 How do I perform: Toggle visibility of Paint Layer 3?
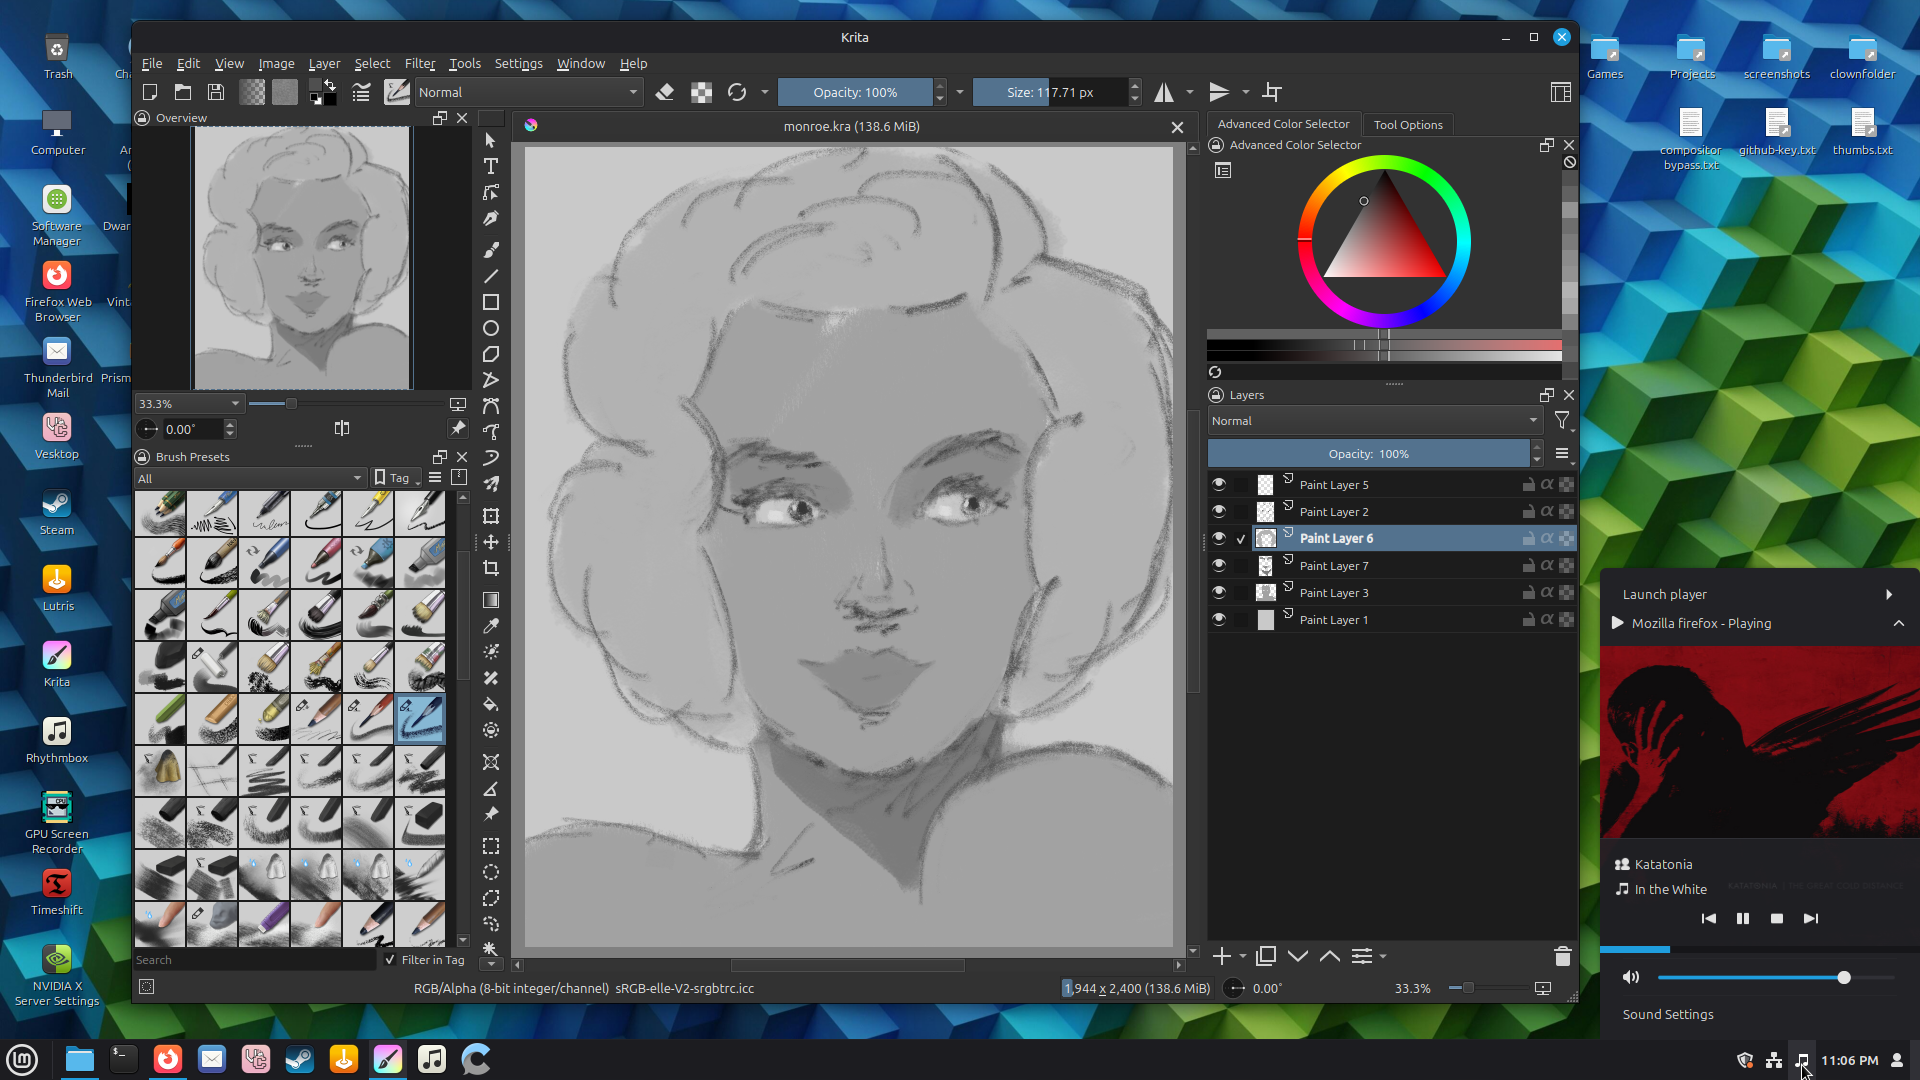click(x=1218, y=592)
